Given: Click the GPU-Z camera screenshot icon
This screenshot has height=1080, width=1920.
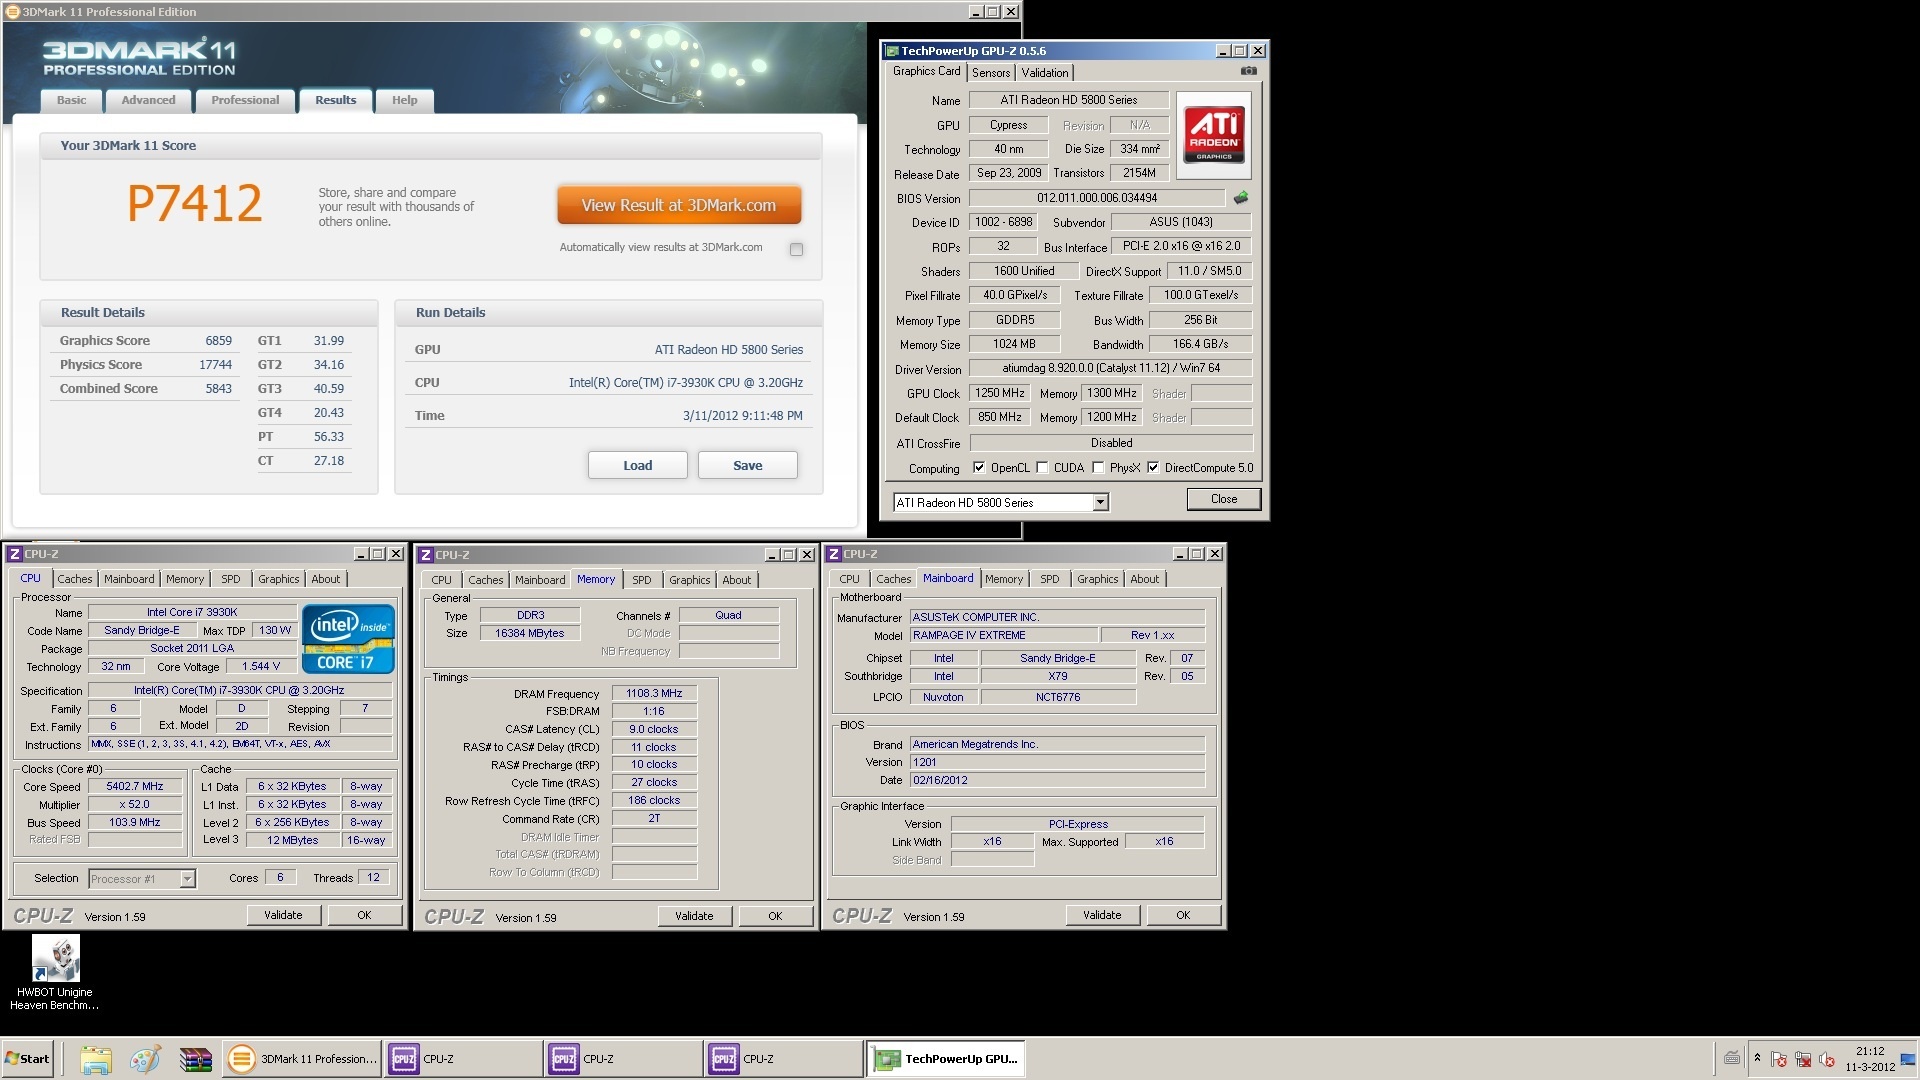Looking at the screenshot, I should pos(1248,71).
